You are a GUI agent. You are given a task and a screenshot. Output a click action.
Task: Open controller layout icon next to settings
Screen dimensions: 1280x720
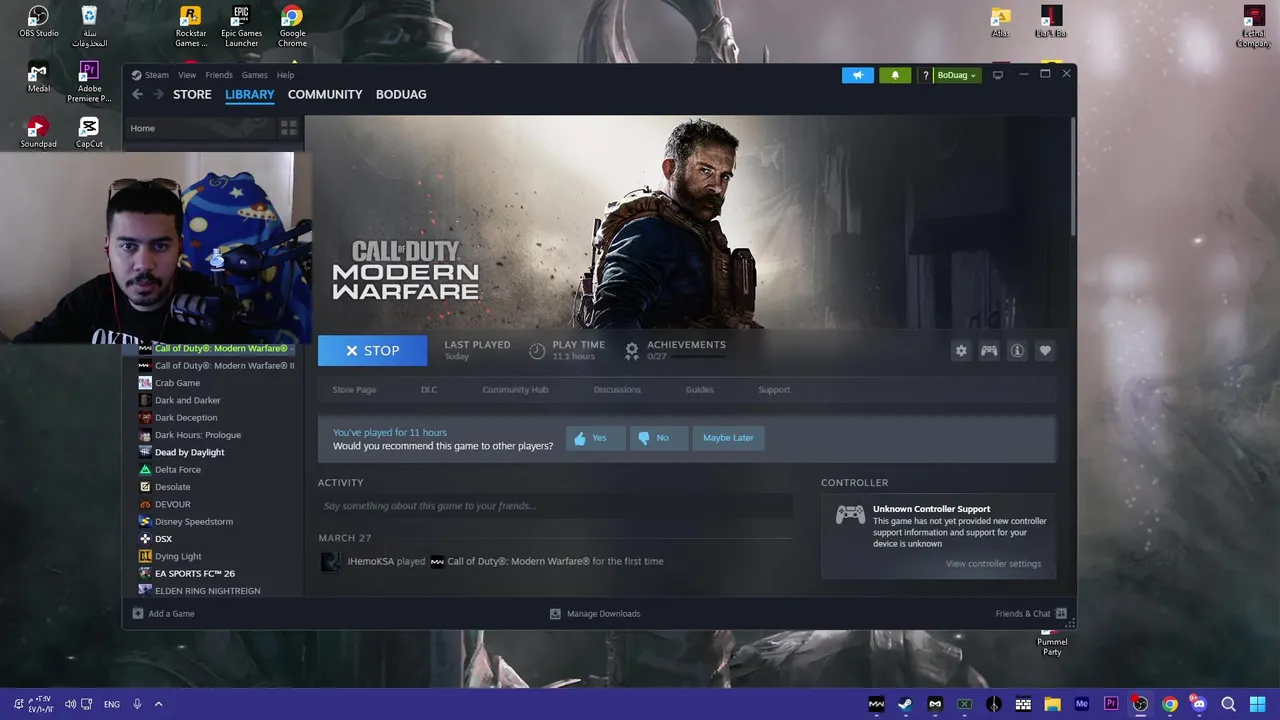pos(989,351)
